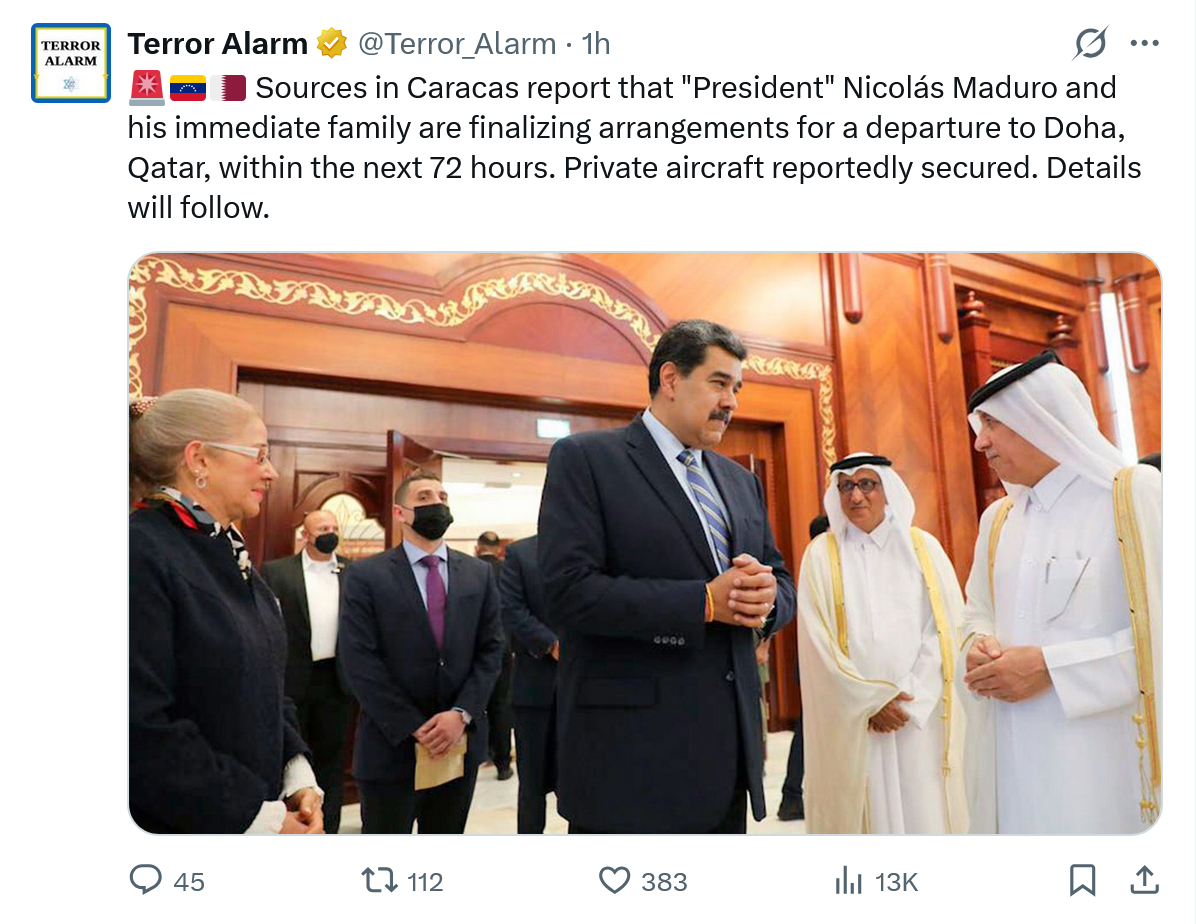Click the 112 reposts count
The height and width of the screenshot is (924, 1196).
[425, 881]
